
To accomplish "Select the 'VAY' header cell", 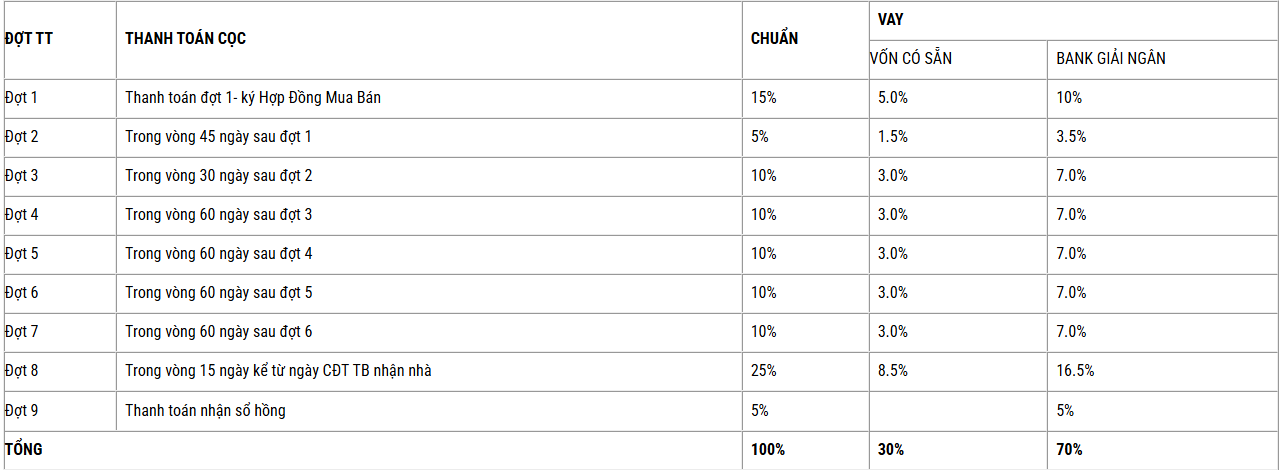I will pyautogui.click(x=891, y=20).
